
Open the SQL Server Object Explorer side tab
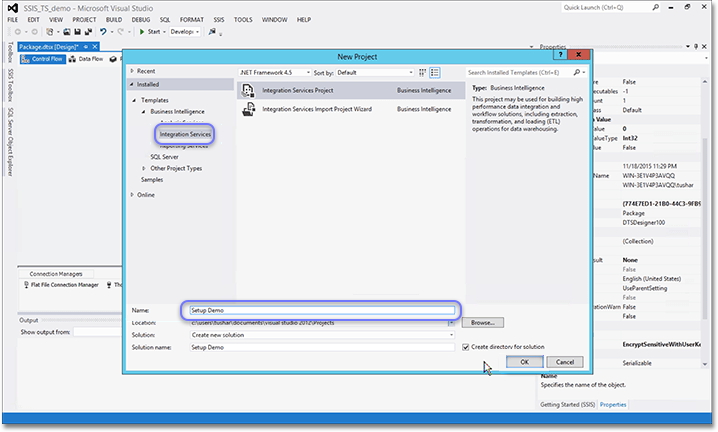click(10, 142)
